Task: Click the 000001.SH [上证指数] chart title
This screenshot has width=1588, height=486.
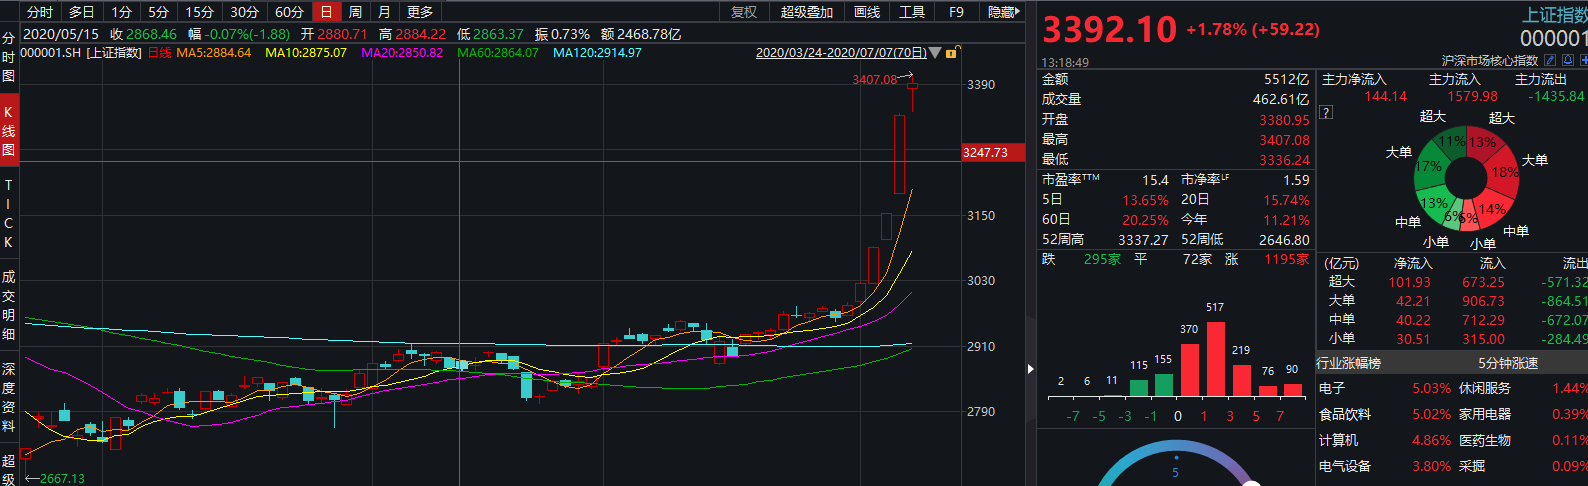Action: [x=81, y=53]
